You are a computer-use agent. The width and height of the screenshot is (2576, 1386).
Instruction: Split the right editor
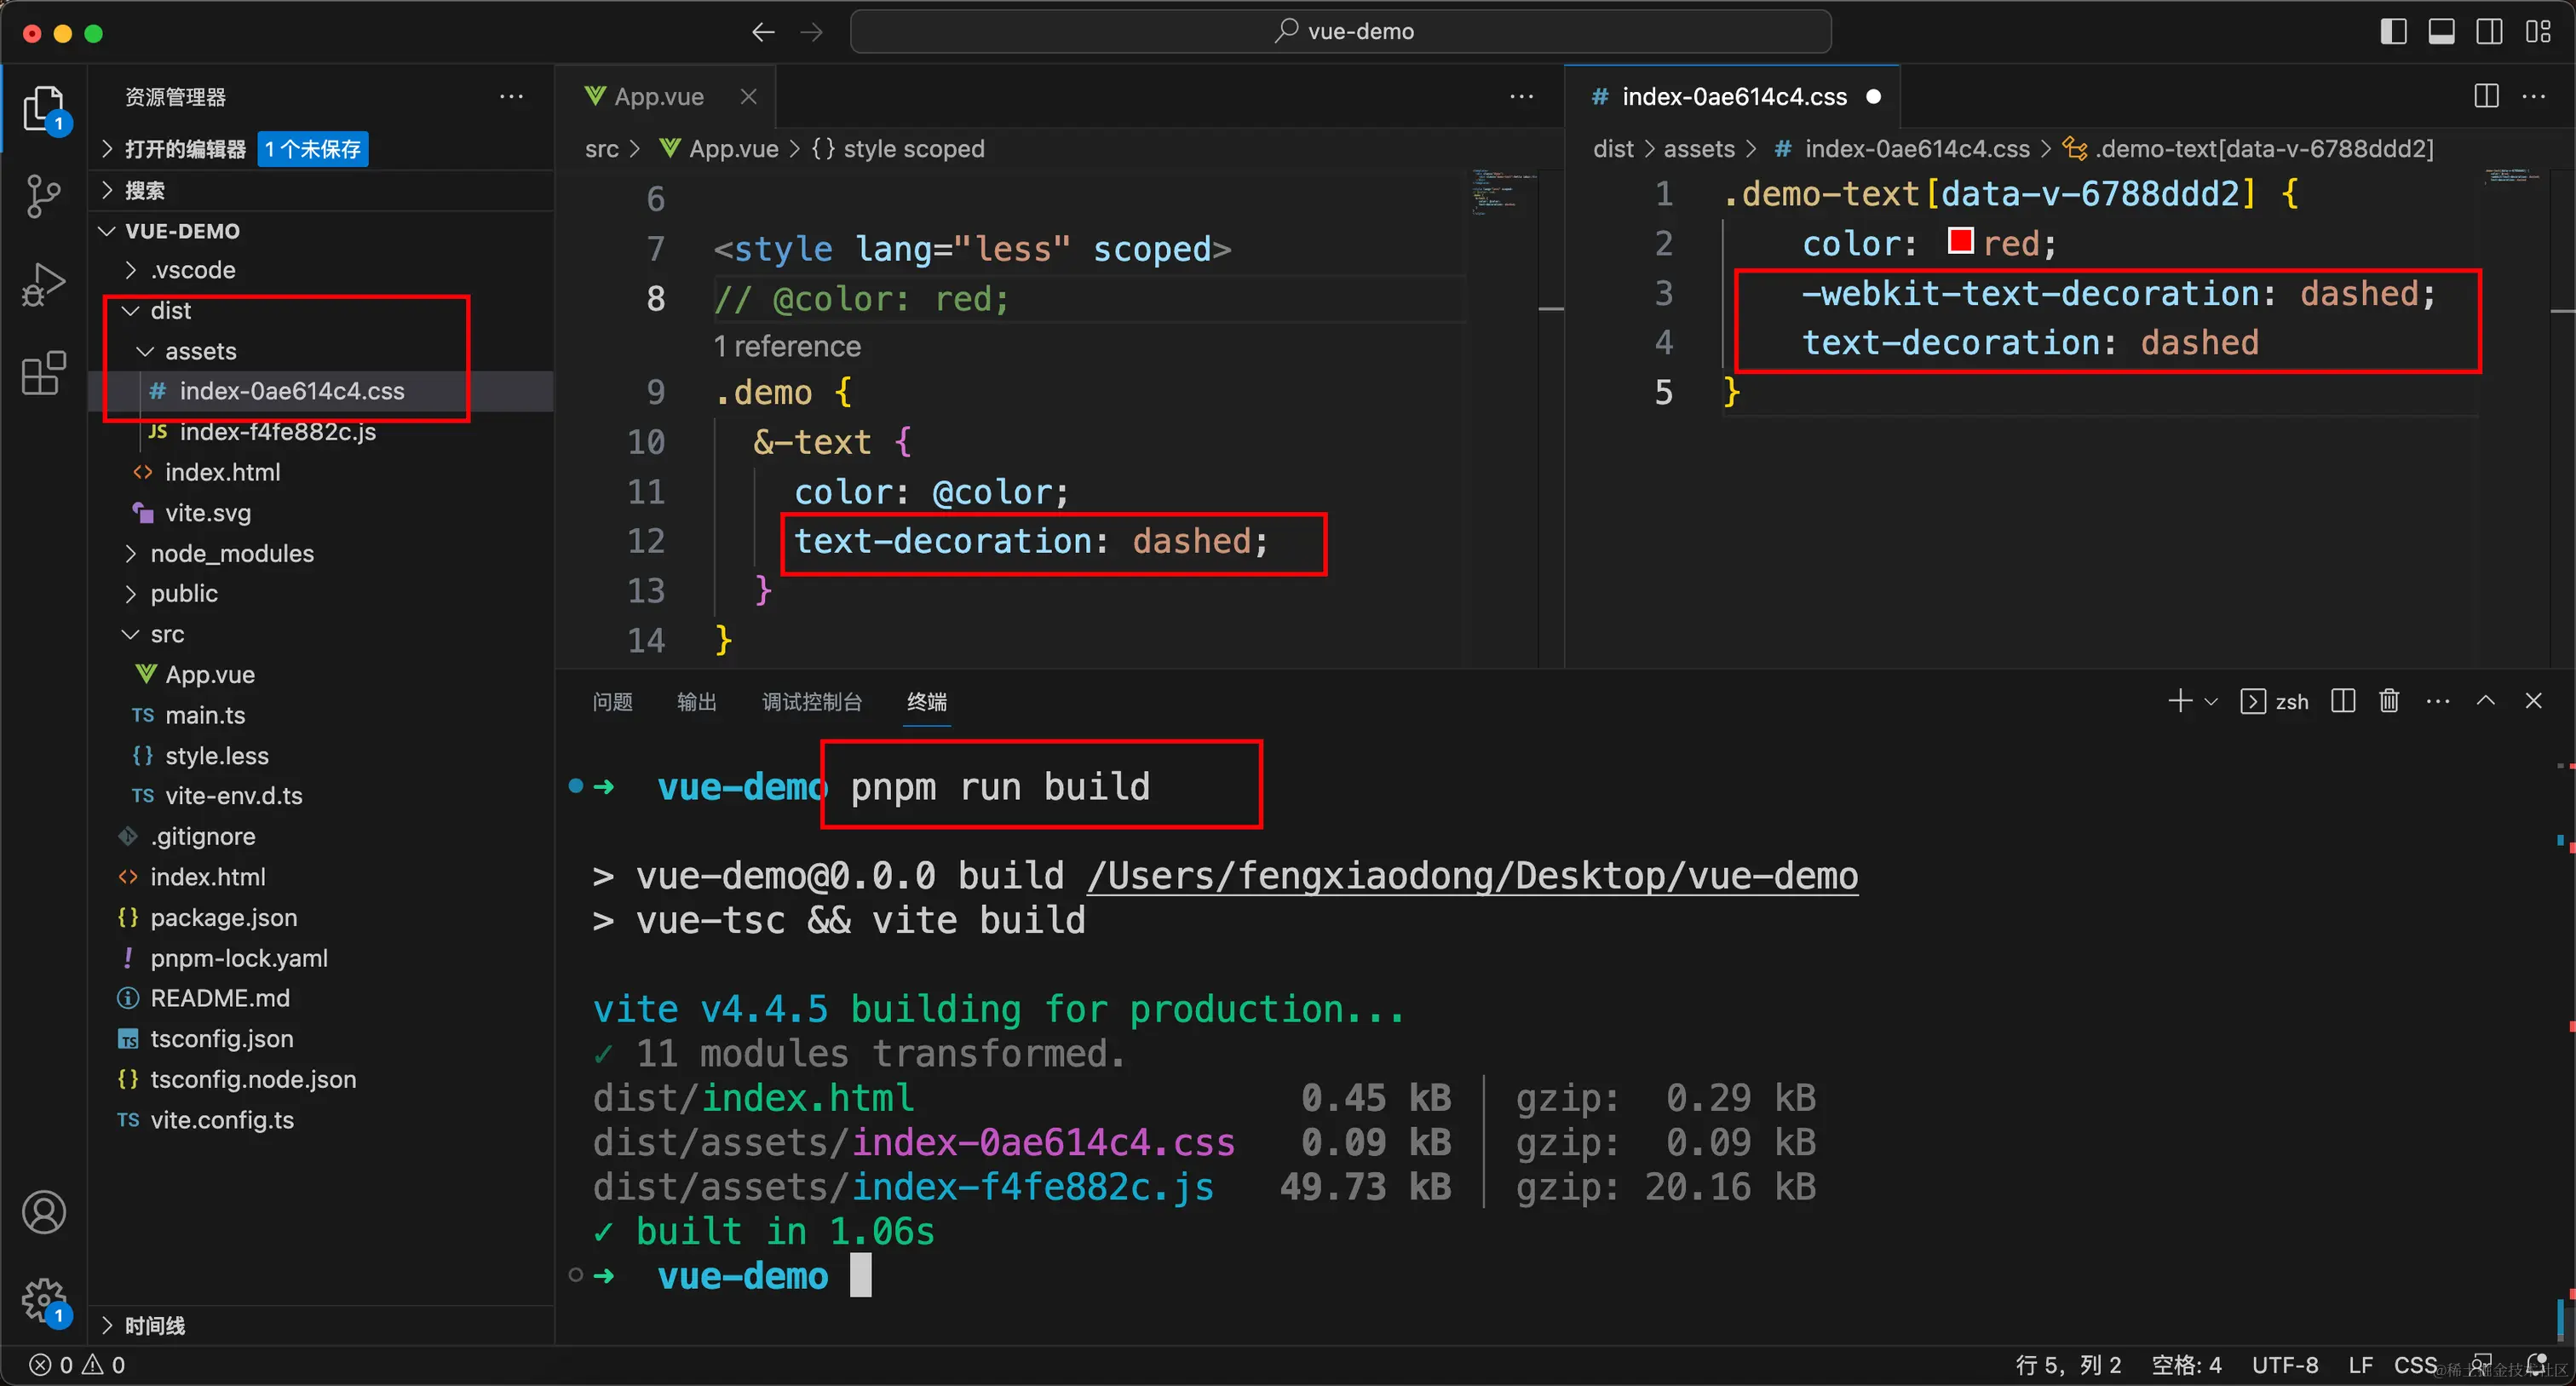2486,96
